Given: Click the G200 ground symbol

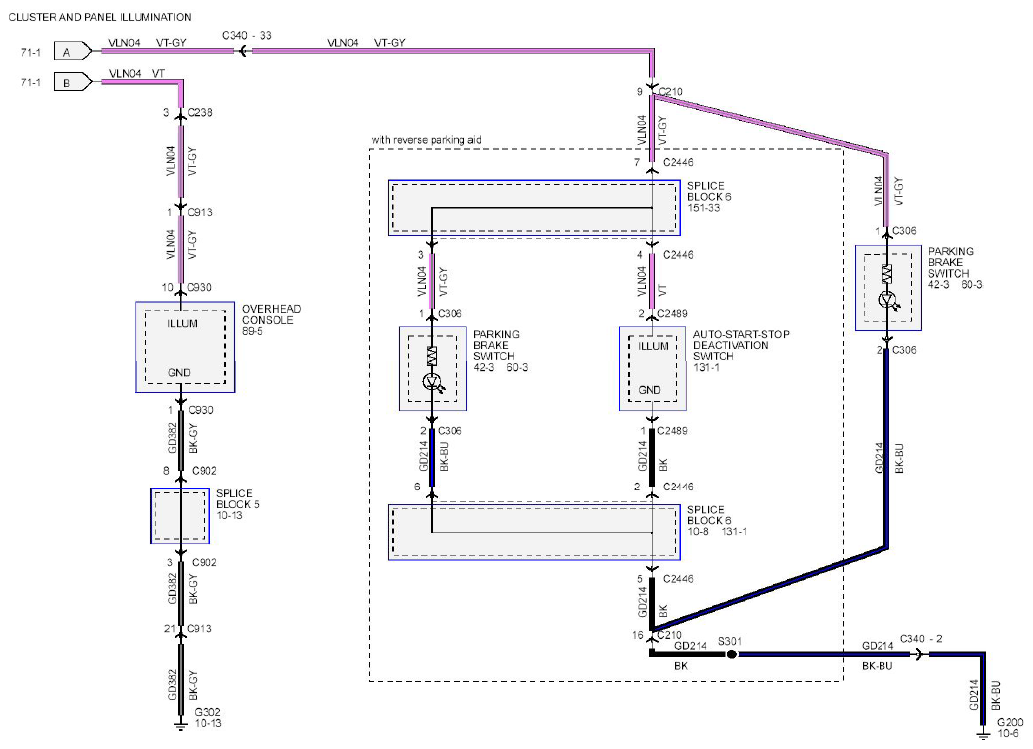Looking at the screenshot, I should [x=982, y=734].
